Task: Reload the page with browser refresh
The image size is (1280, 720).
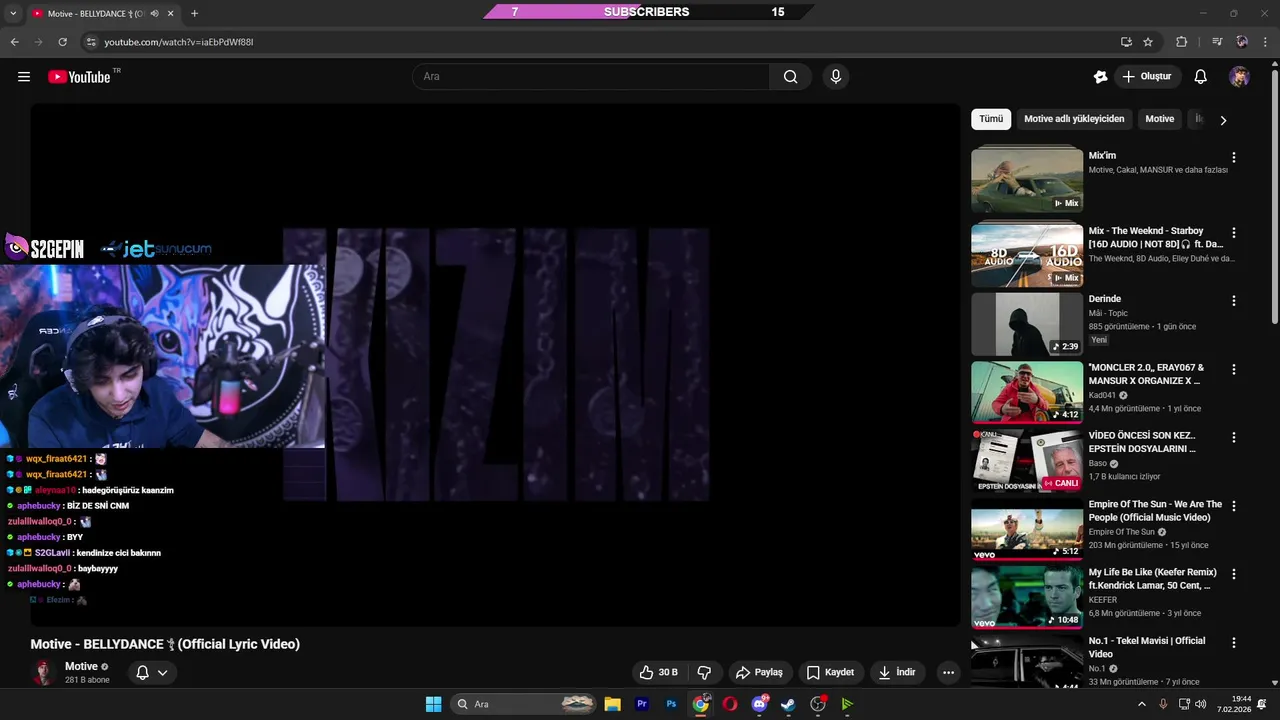Action: click(62, 42)
